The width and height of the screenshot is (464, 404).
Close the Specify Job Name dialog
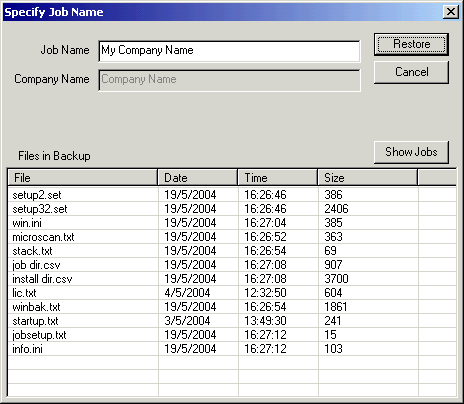tap(451, 12)
